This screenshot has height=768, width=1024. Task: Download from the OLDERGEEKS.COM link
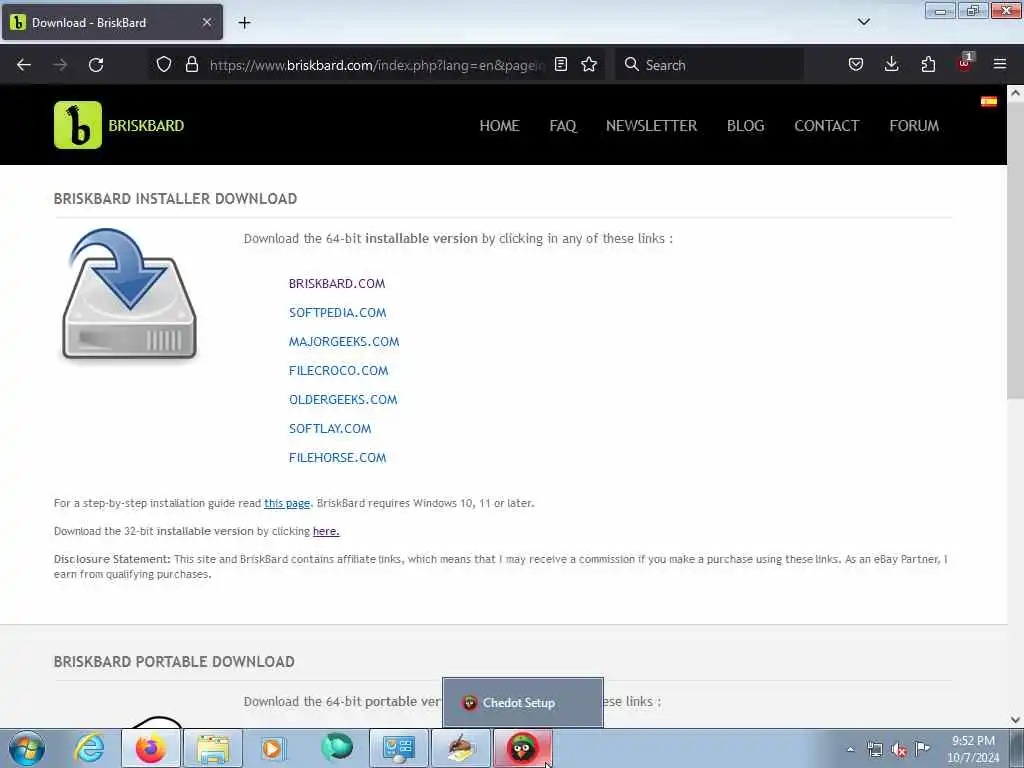[x=343, y=400]
